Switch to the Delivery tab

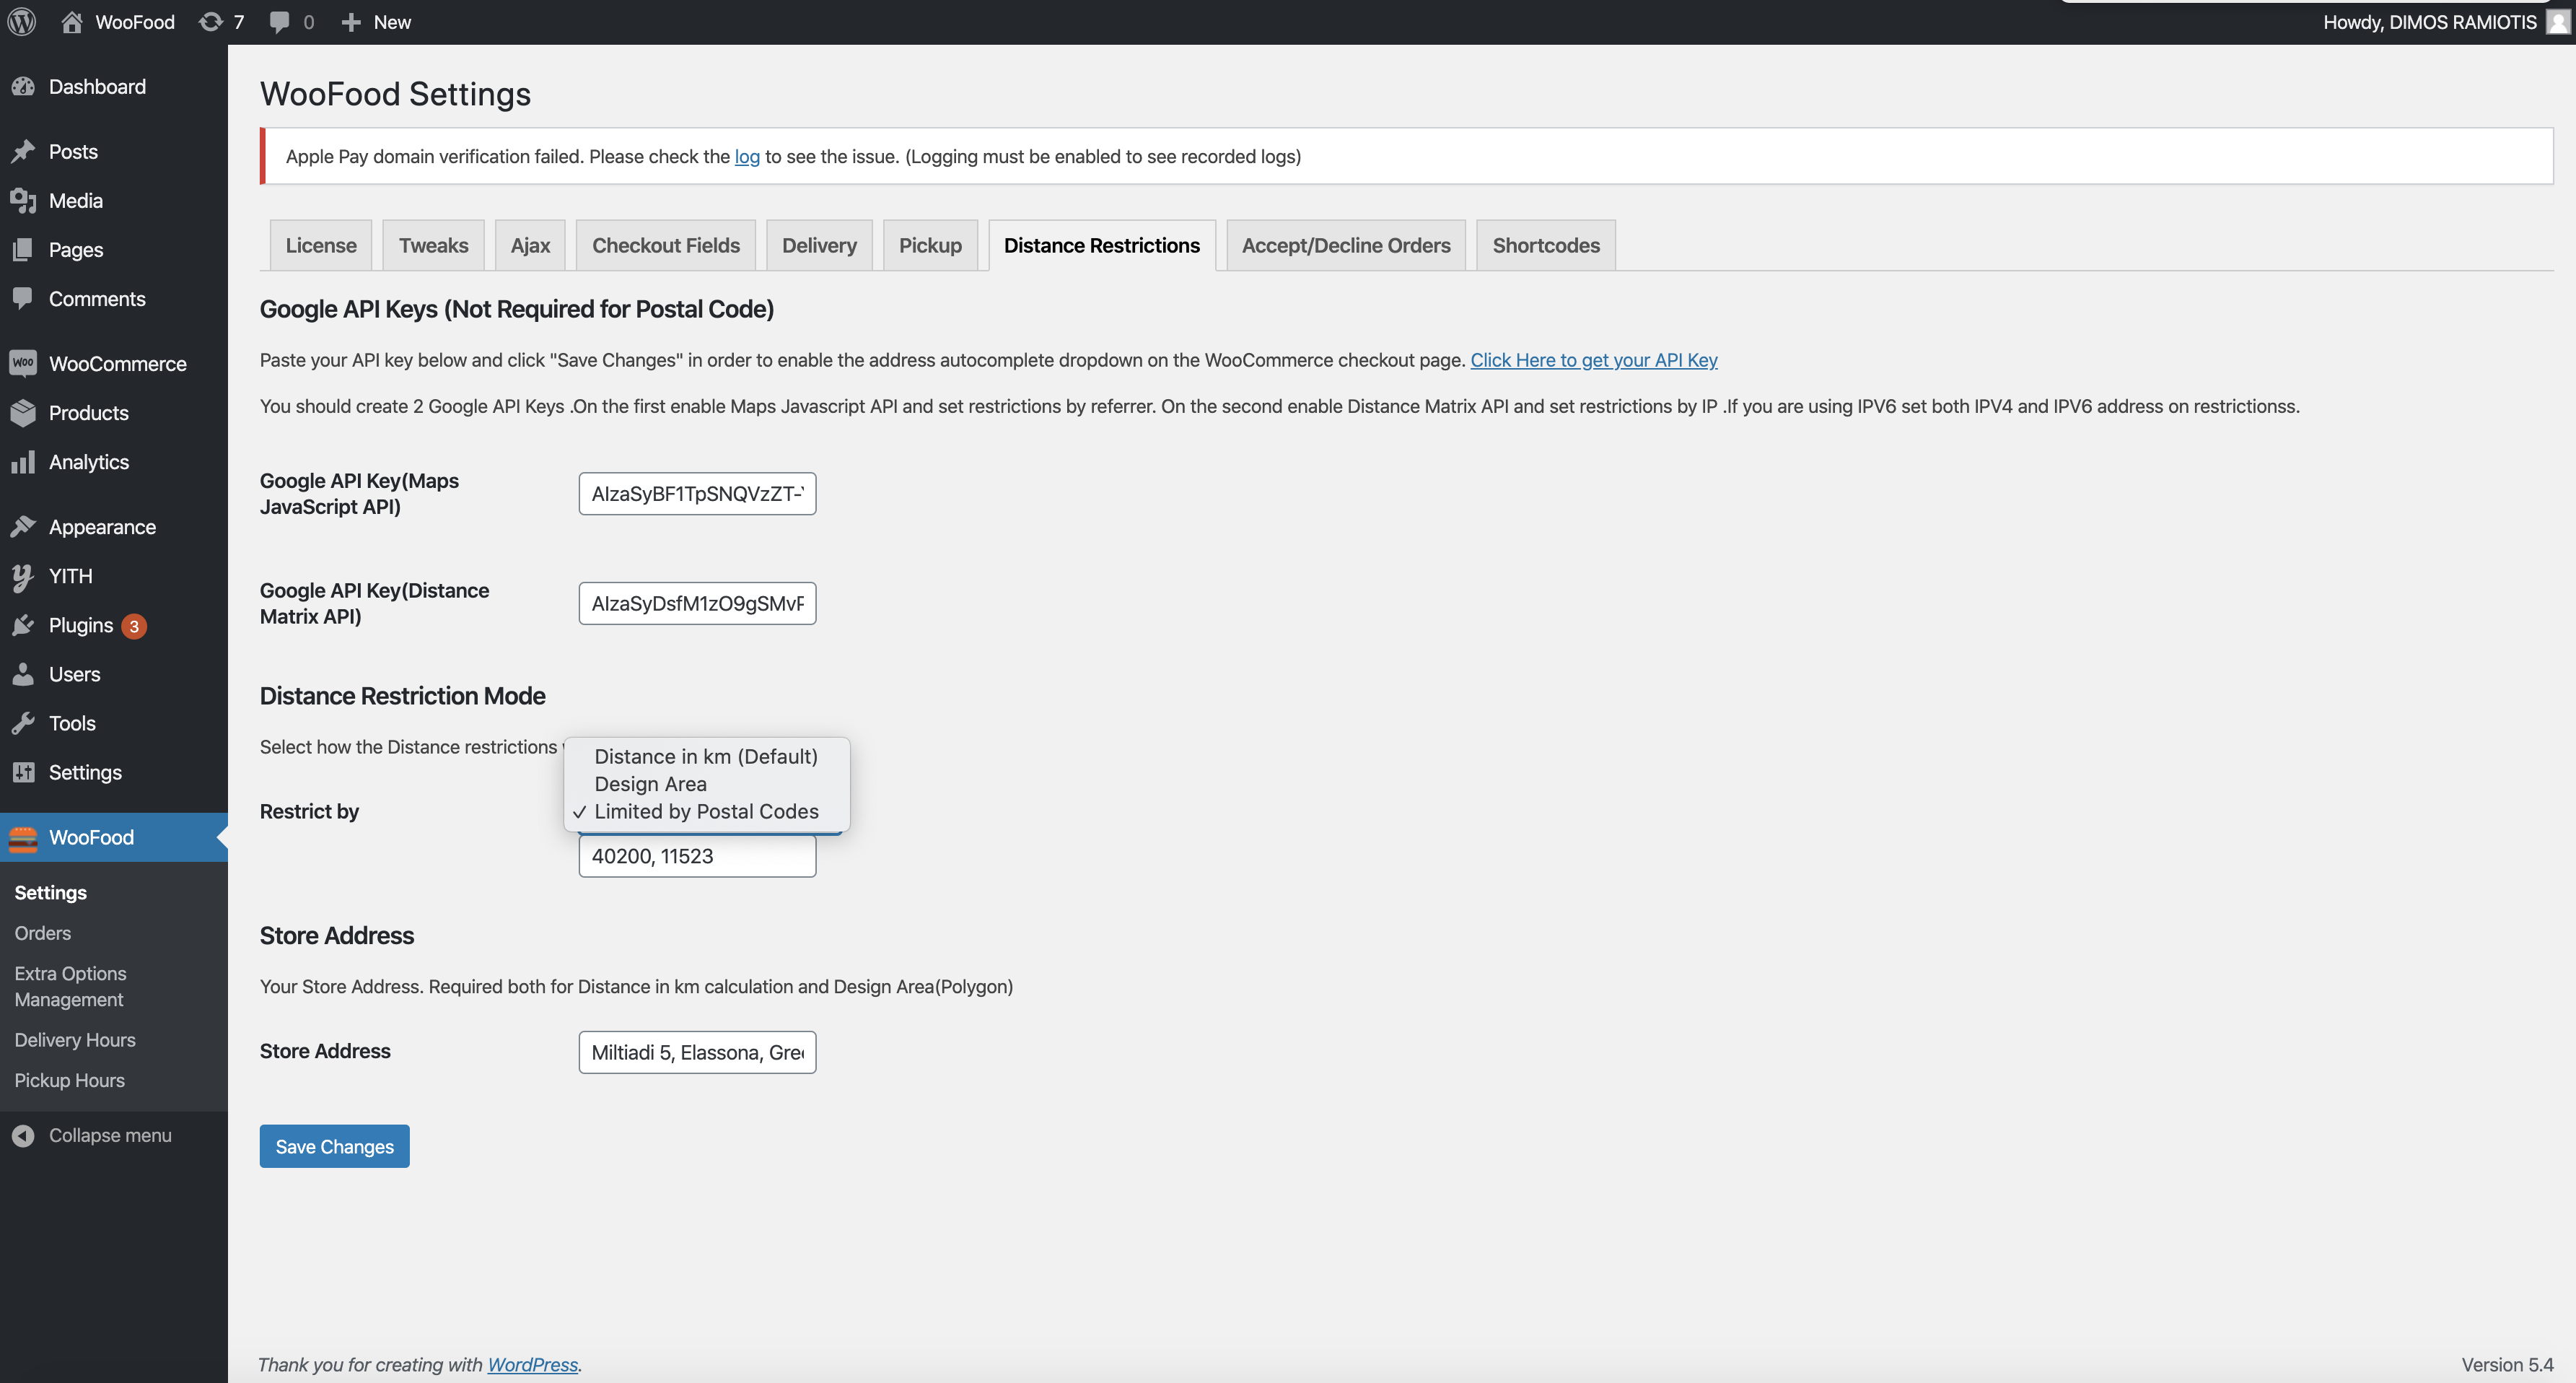(818, 245)
